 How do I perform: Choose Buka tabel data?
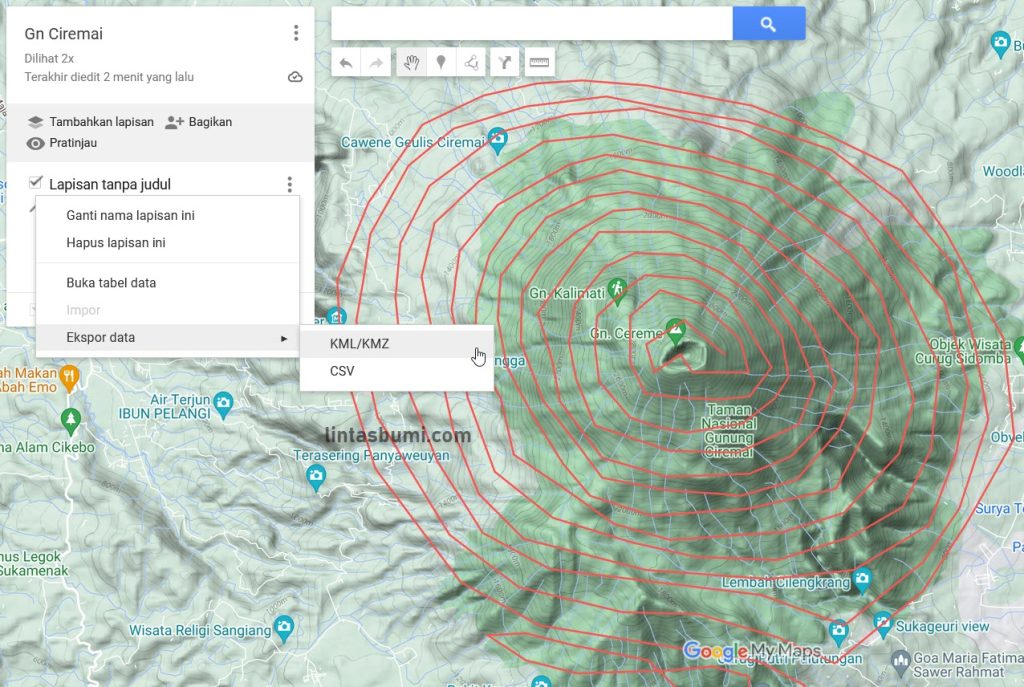168,283
